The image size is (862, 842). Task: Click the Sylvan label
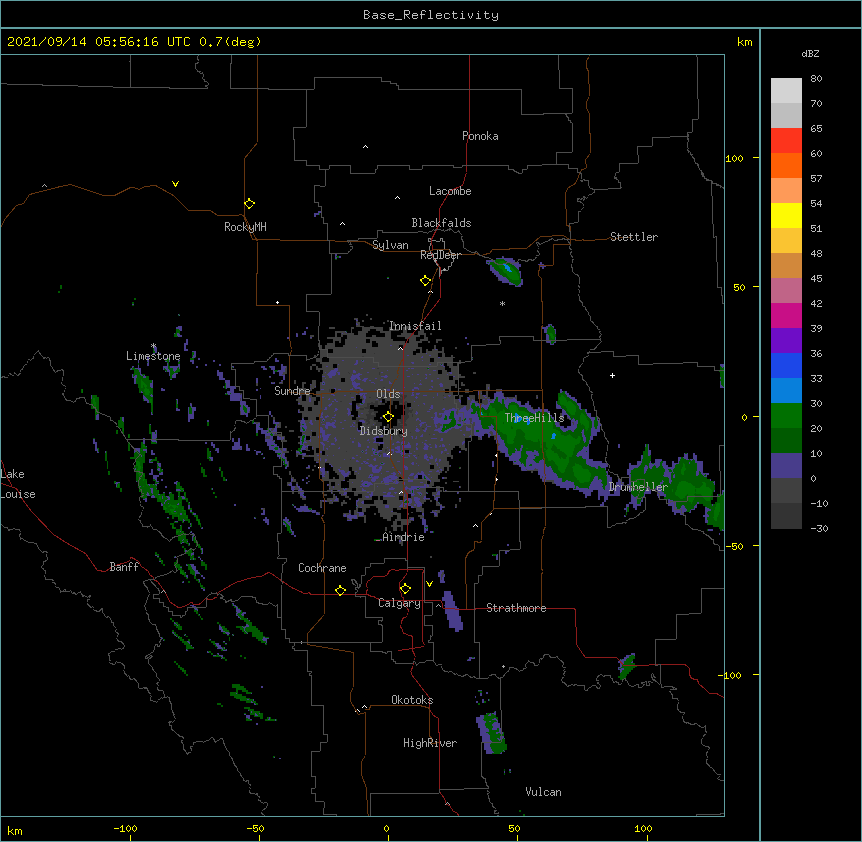point(390,245)
